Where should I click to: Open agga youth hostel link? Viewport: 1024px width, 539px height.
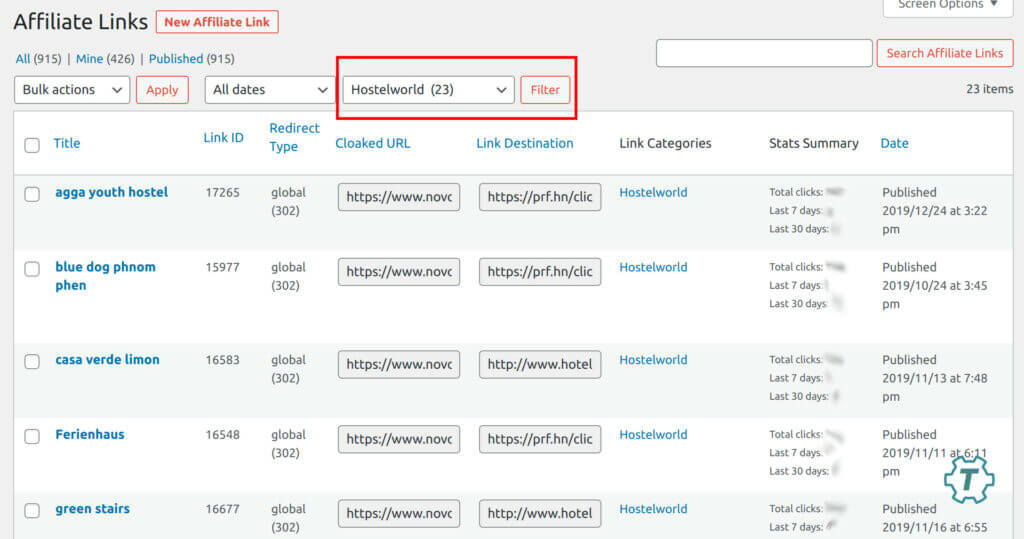pos(112,192)
